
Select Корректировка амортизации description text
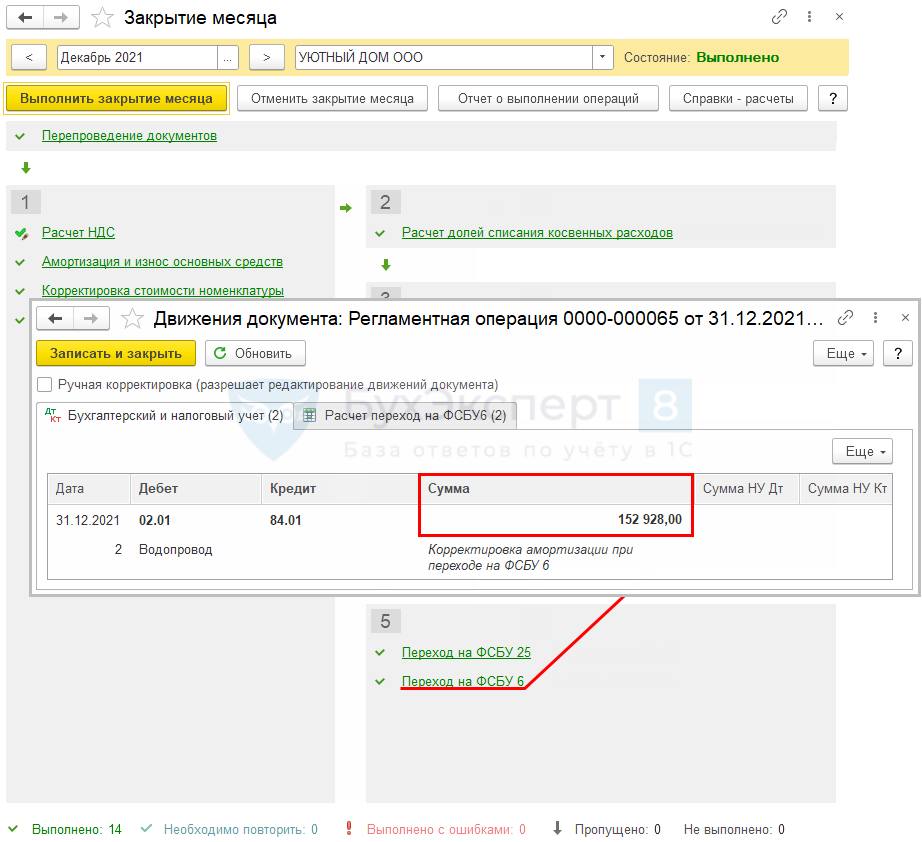point(530,557)
